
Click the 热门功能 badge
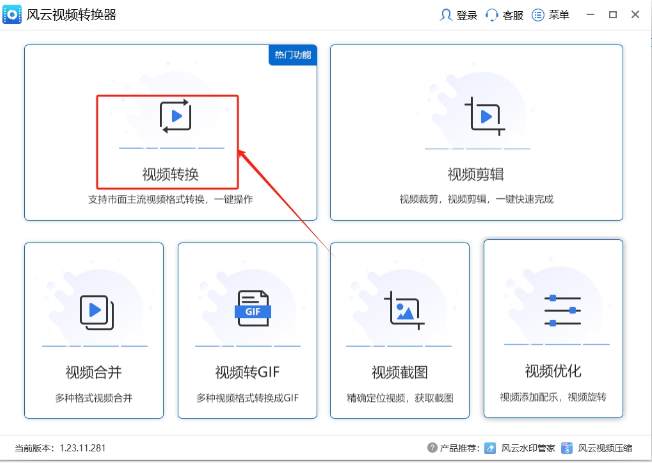293,55
